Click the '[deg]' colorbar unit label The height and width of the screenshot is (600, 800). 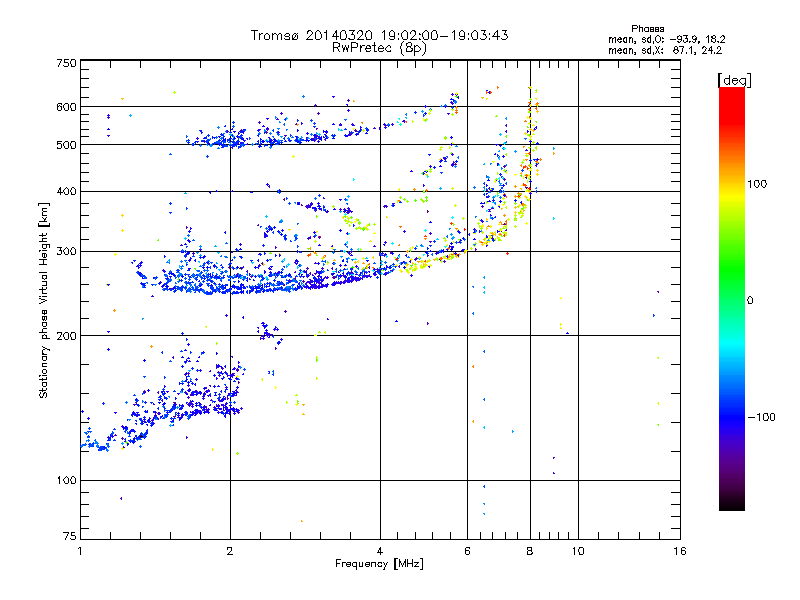[734, 80]
